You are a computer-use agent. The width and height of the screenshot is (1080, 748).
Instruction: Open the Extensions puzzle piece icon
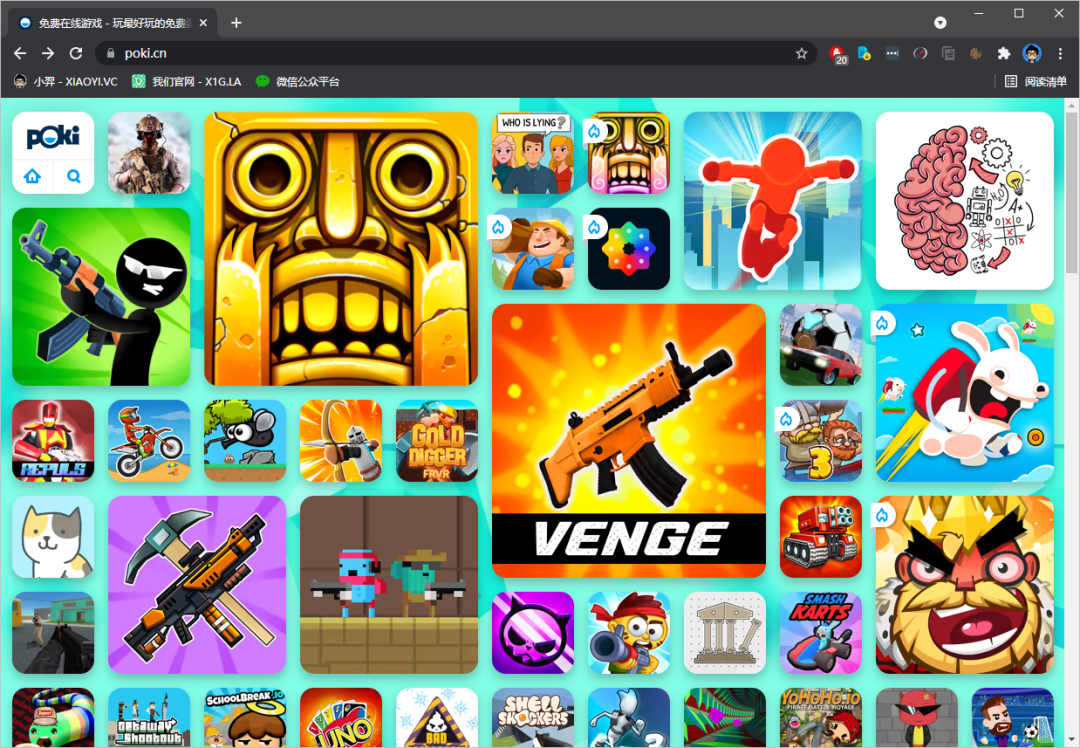[x=1004, y=53]
